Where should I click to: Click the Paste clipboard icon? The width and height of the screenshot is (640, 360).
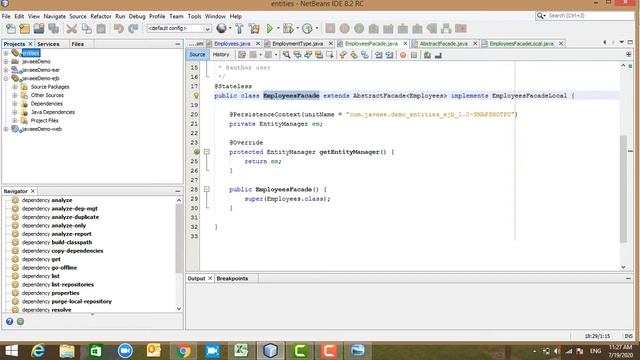101,29
